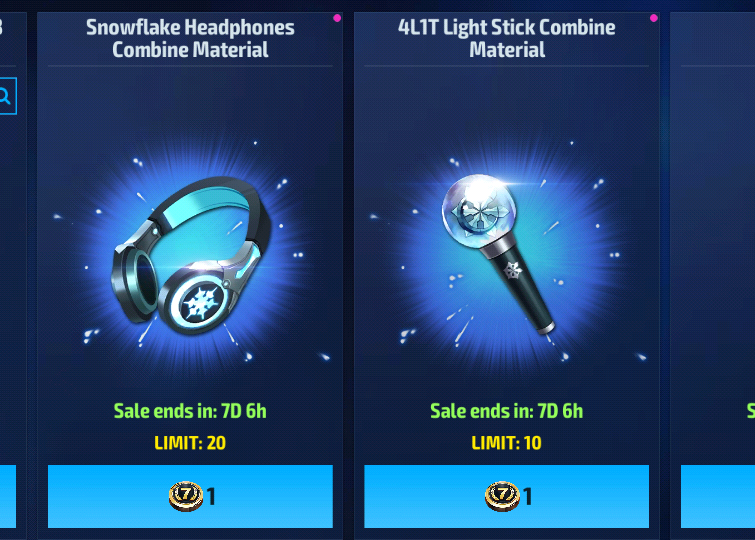The width and height of the screenshot is (755, 540).
Task: Click the LIMIT: 10 label
Action: pyautogui.click(x=507, y=443)
